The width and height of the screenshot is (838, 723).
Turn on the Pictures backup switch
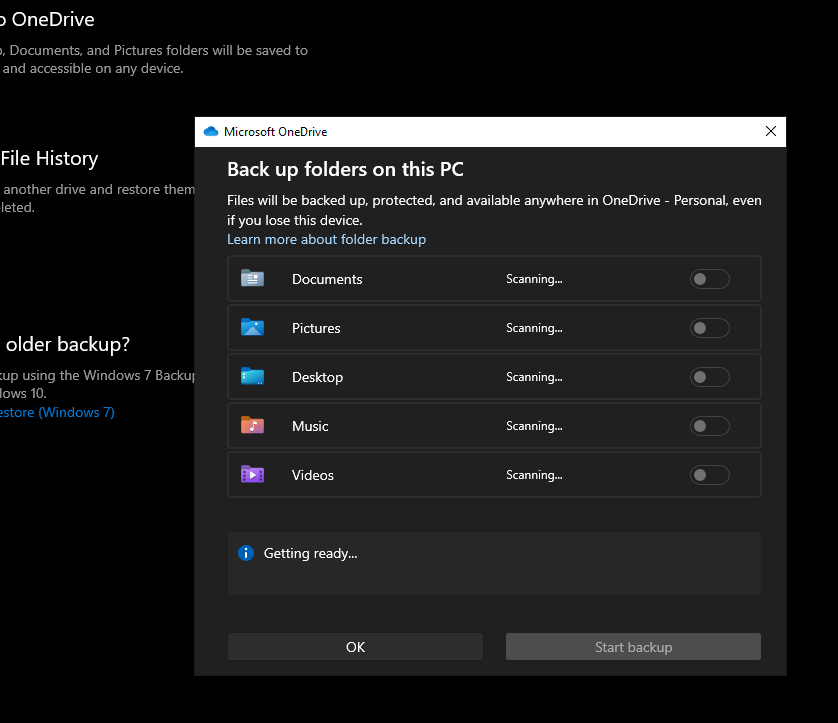tap(710, 328)
